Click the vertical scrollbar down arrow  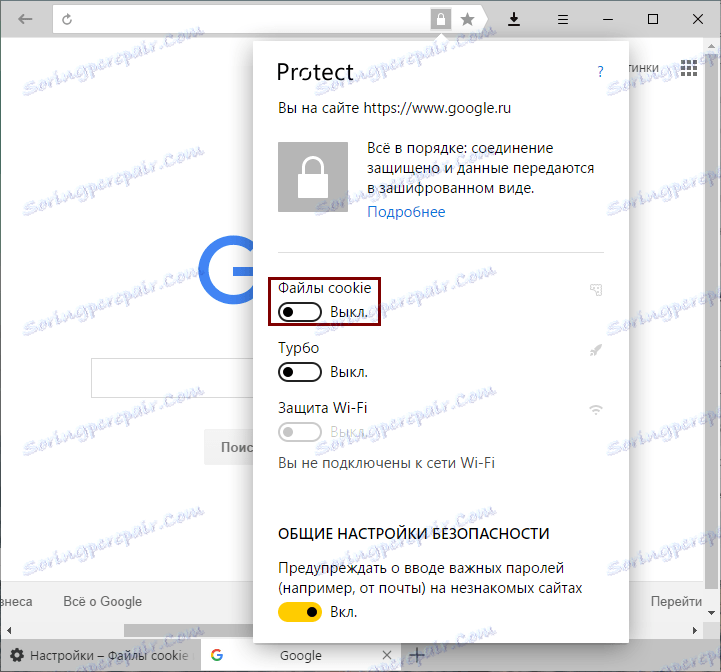coord(711,613)
